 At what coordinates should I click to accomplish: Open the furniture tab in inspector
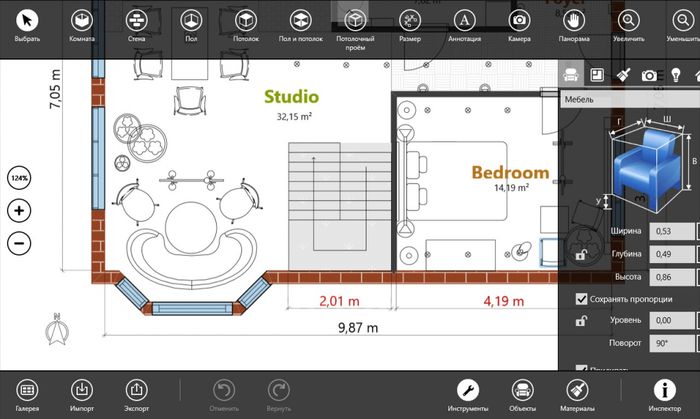click(570, 75)
